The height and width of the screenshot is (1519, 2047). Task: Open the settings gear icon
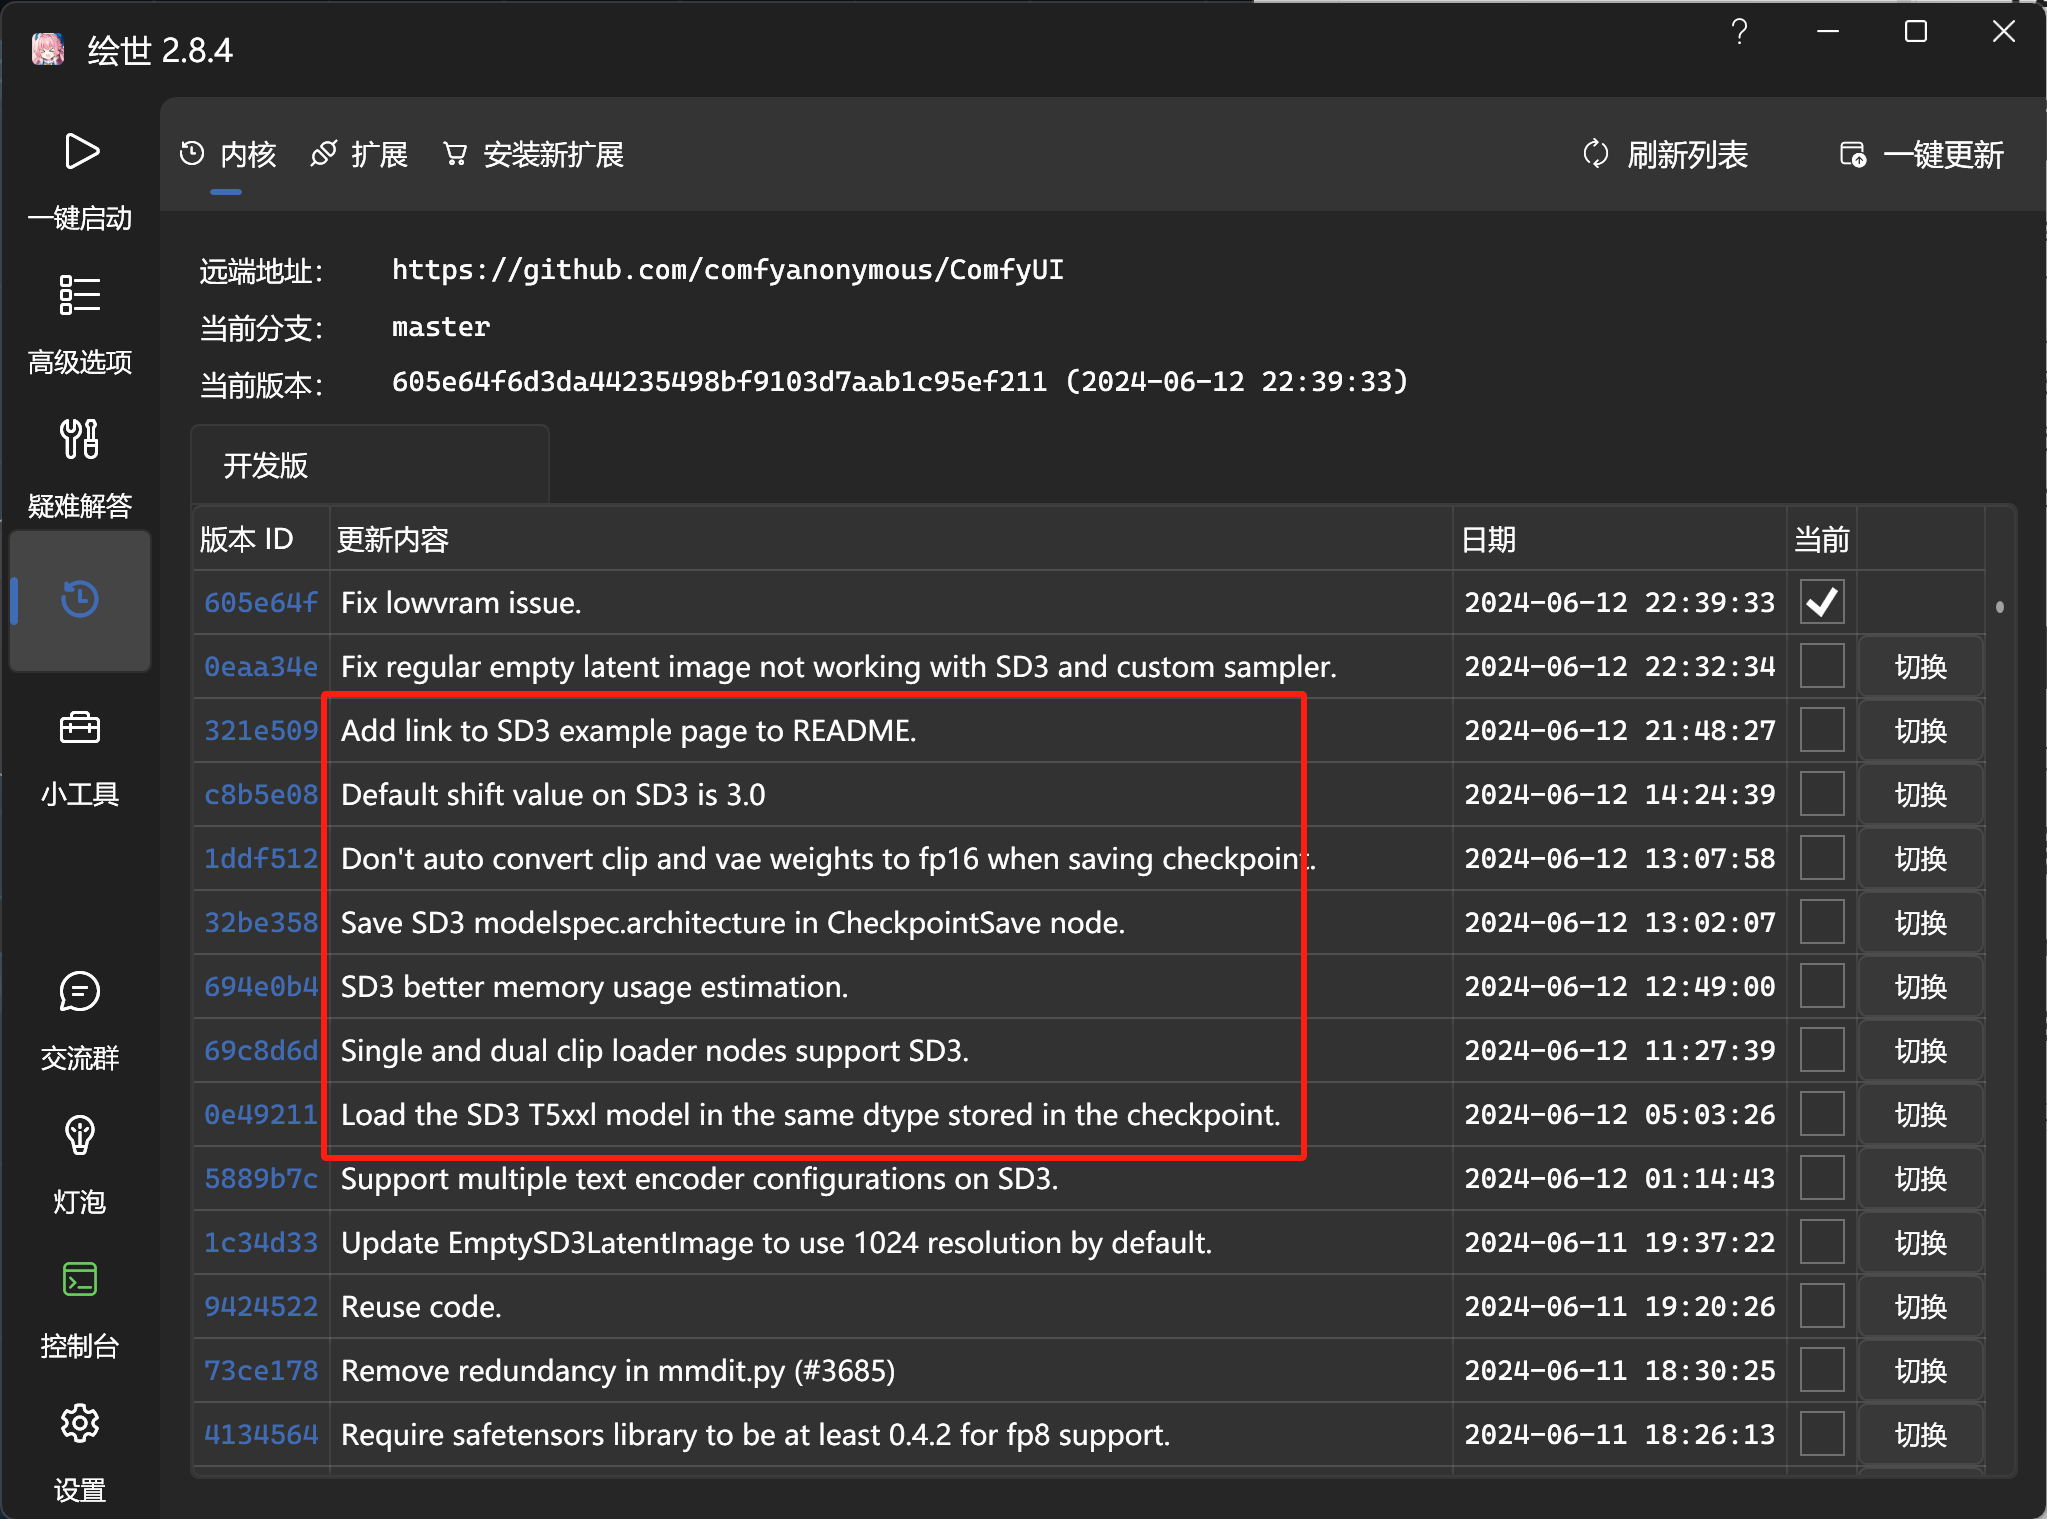point(80,1423)
